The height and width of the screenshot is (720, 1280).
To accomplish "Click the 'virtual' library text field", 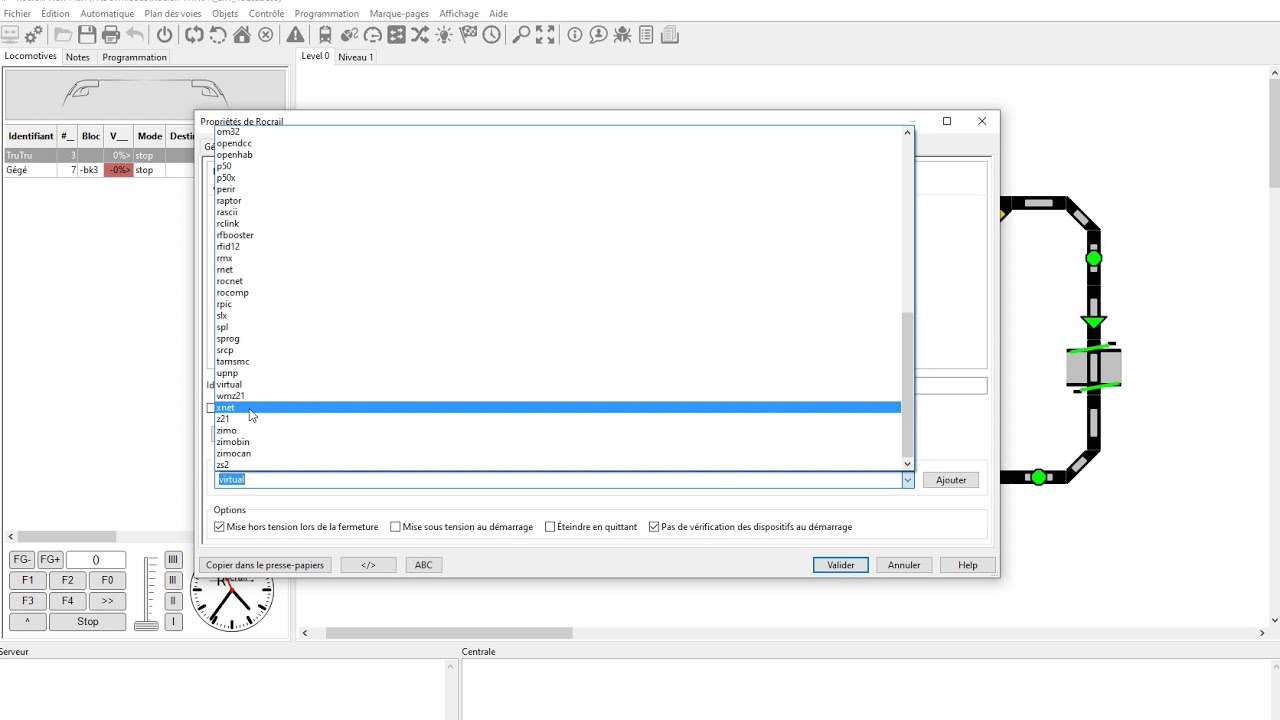I will tap(558, 480).
